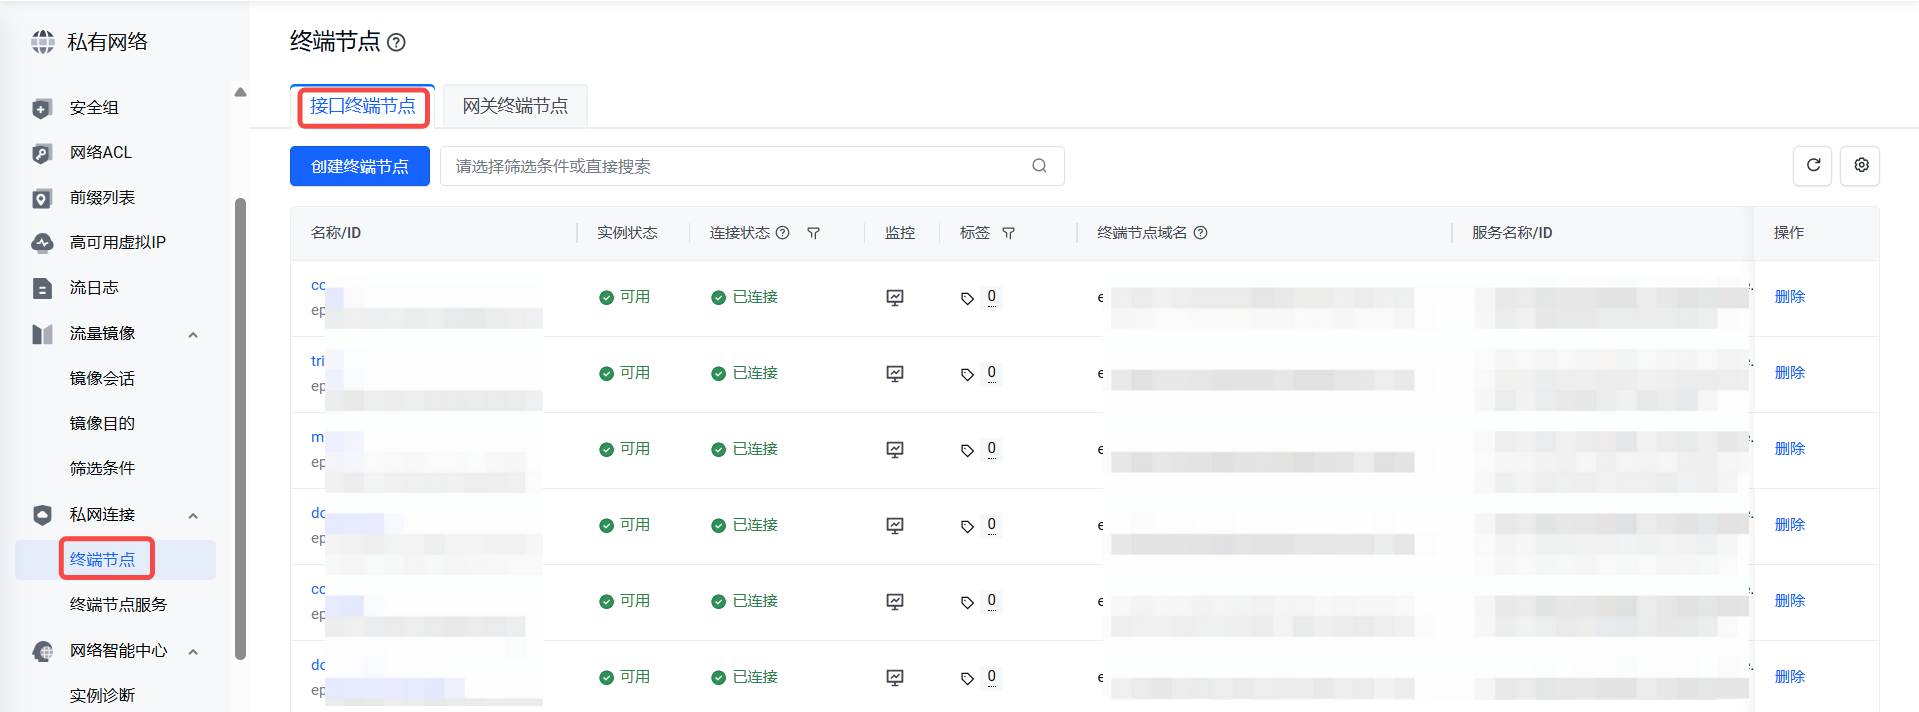Open table settings gear icon
This screenshot has width=1919, height=712.
(1861, 166)
